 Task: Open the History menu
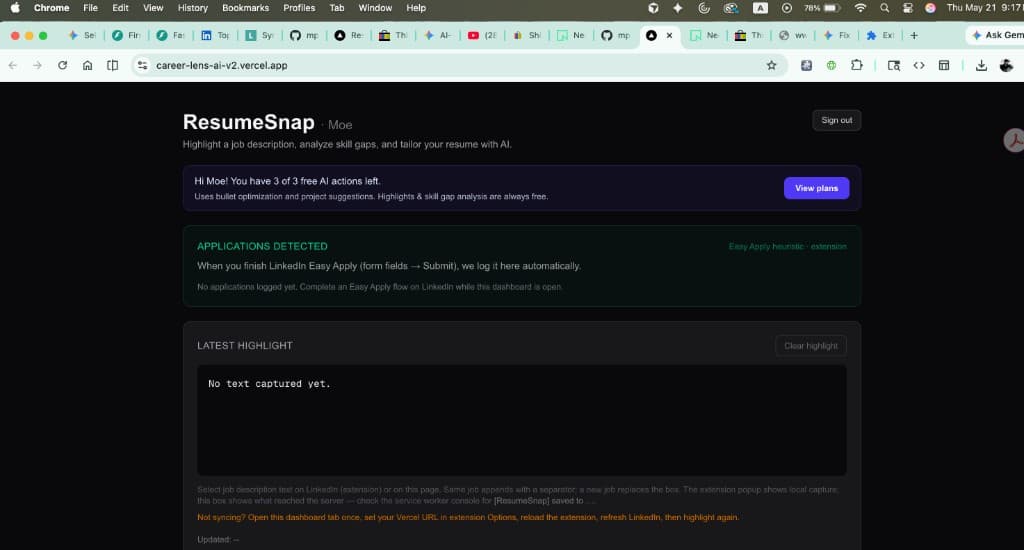[193, 8]
